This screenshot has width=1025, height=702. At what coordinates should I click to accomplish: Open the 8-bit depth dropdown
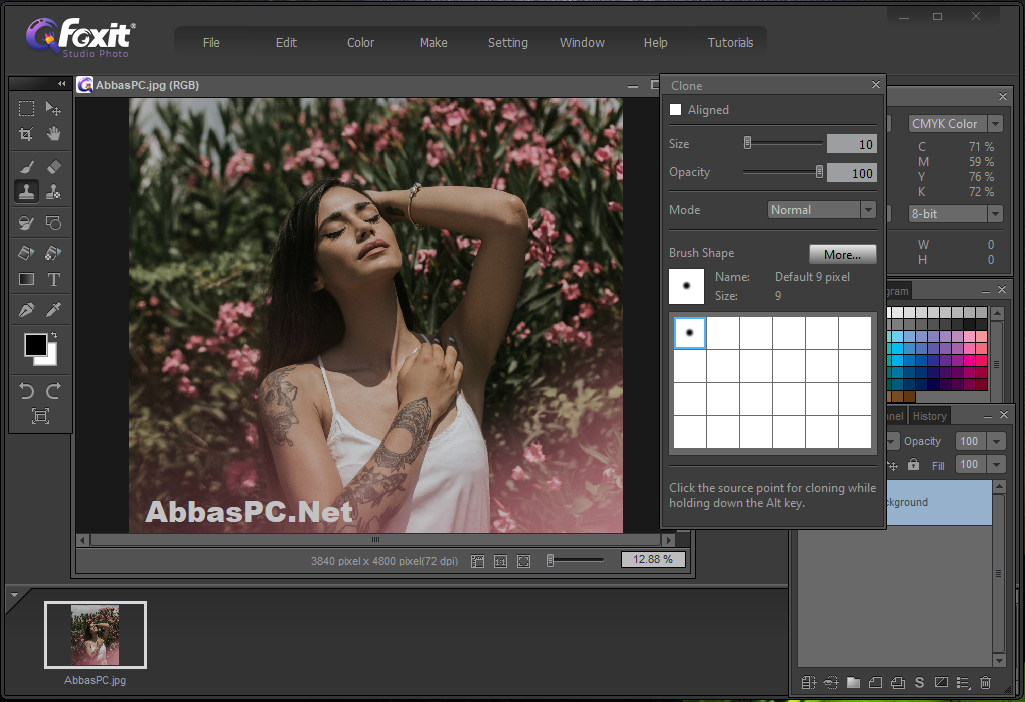[x=955, y=214]
